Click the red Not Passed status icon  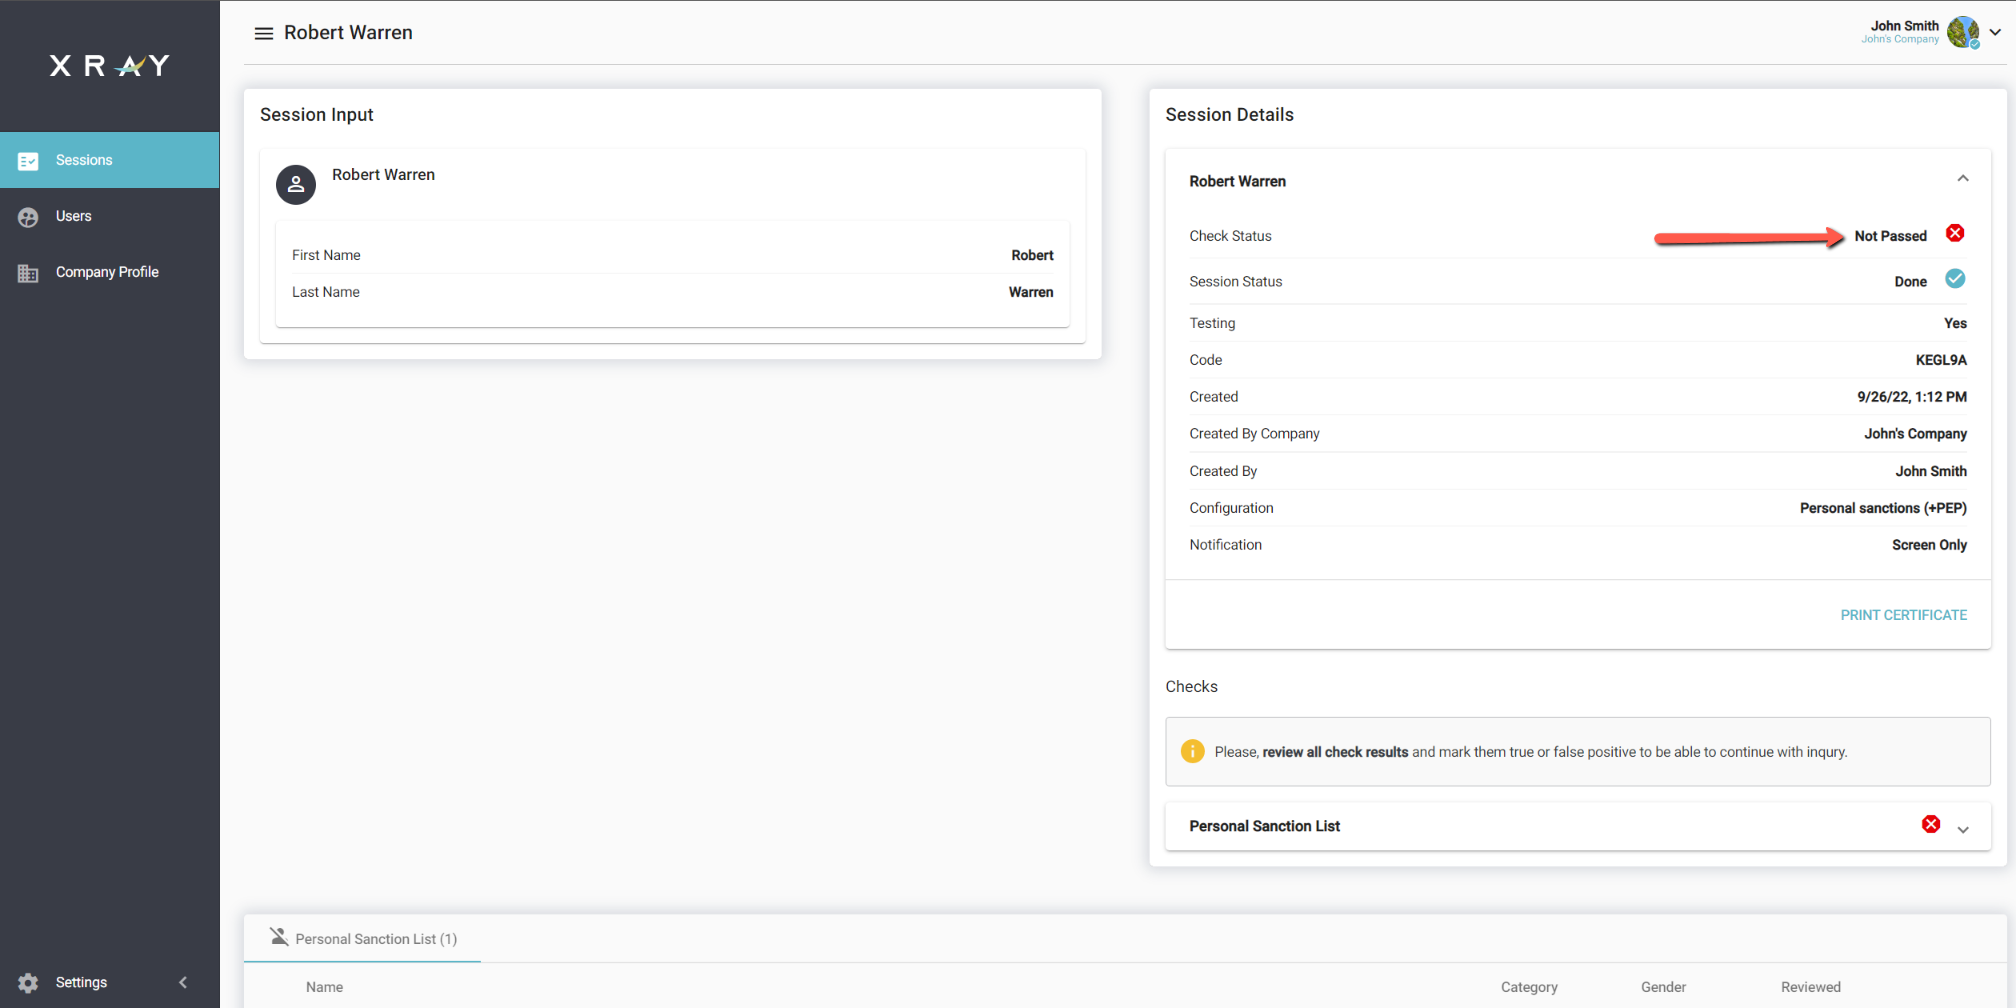point(1954,234)
